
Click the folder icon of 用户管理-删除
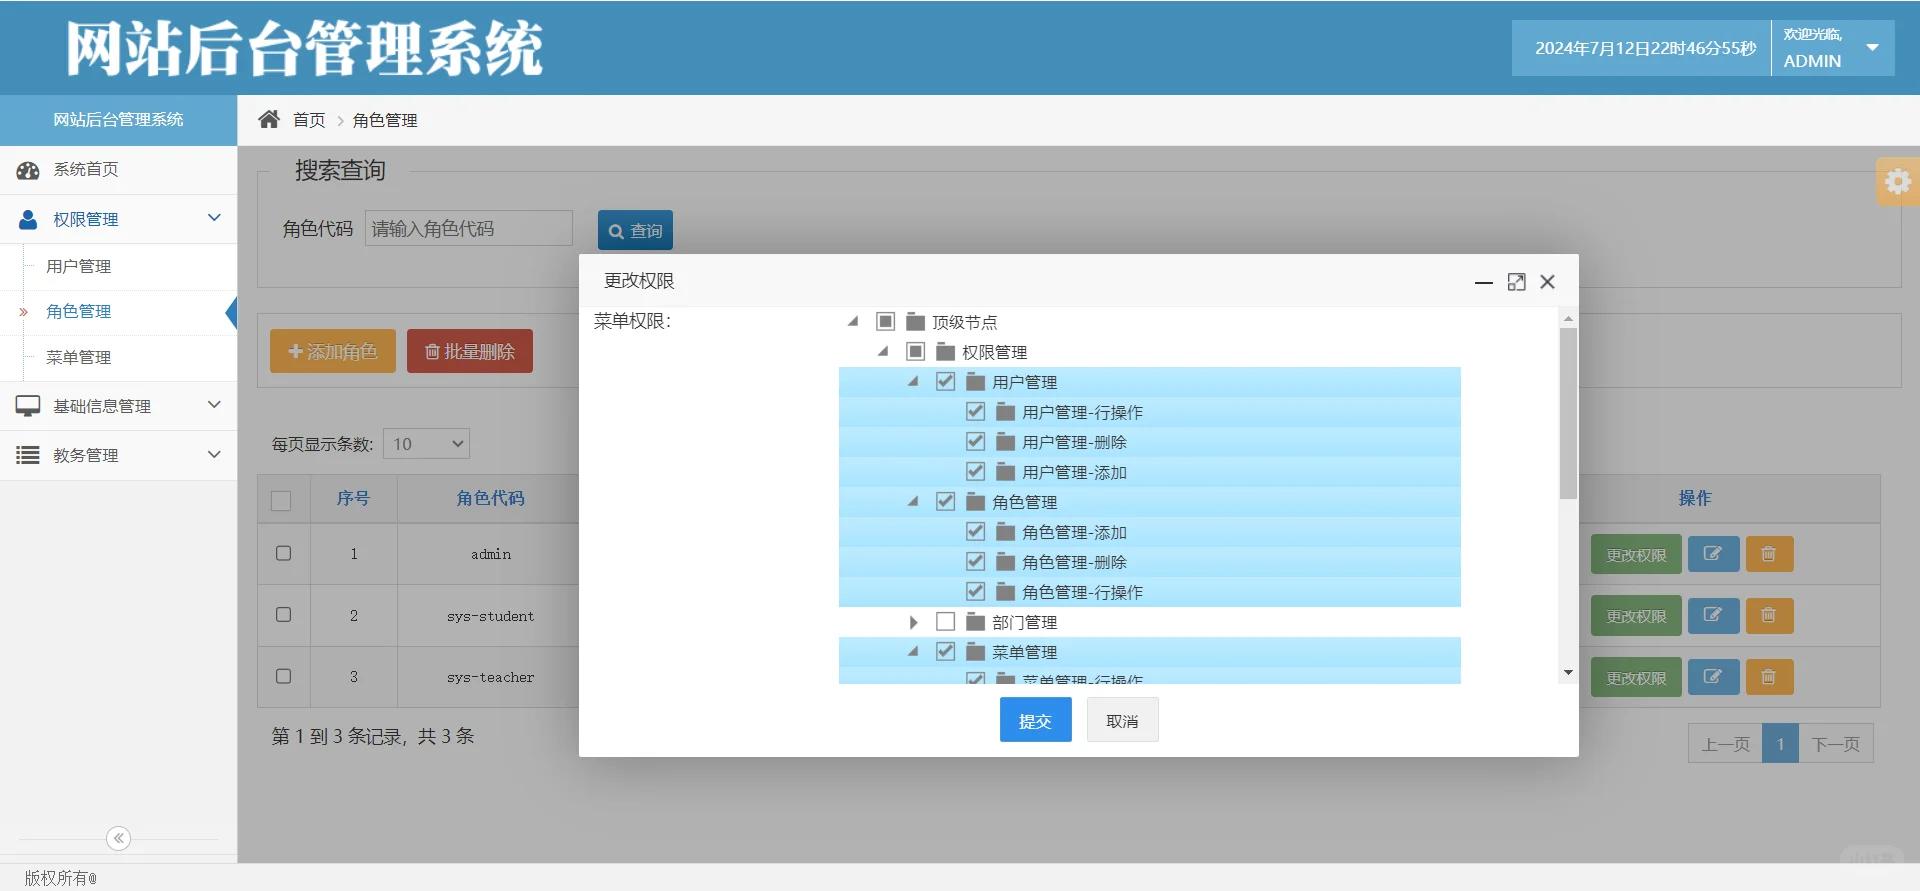[x=1005, y=441]
